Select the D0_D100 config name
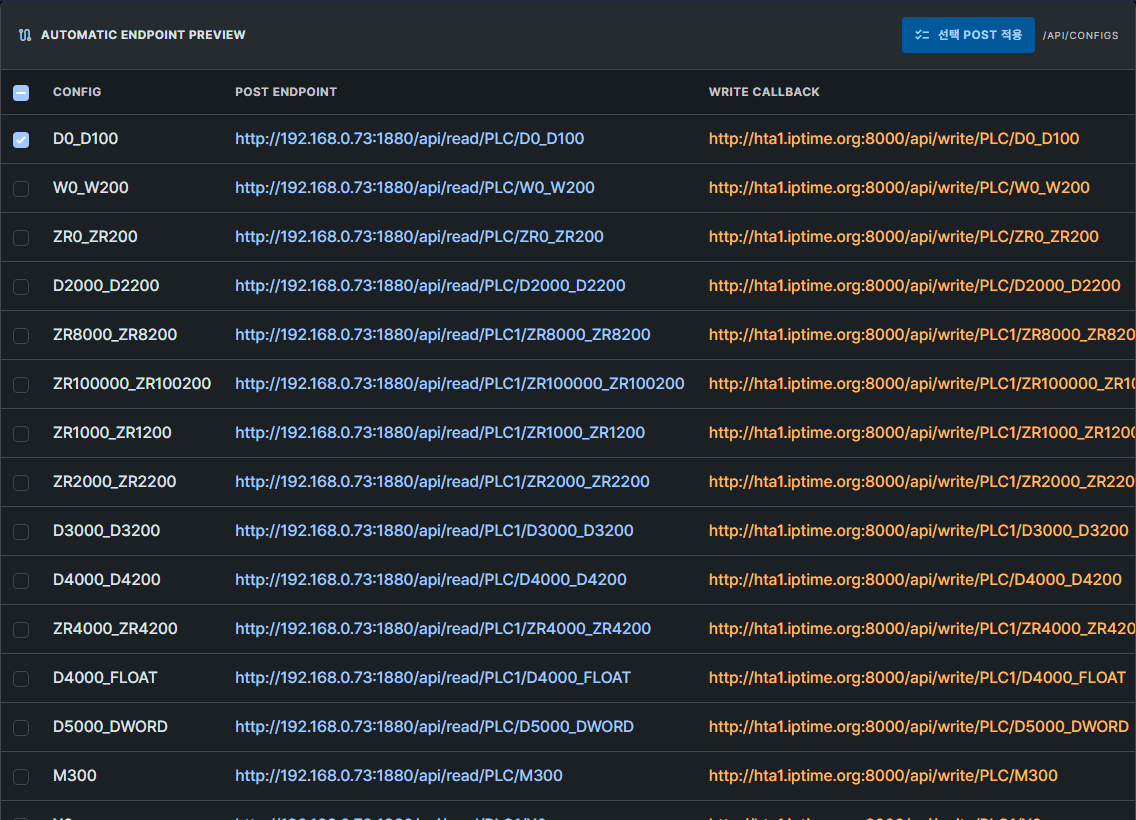Viewport: 1136px width, 820px height. click(x=85, y=138)
